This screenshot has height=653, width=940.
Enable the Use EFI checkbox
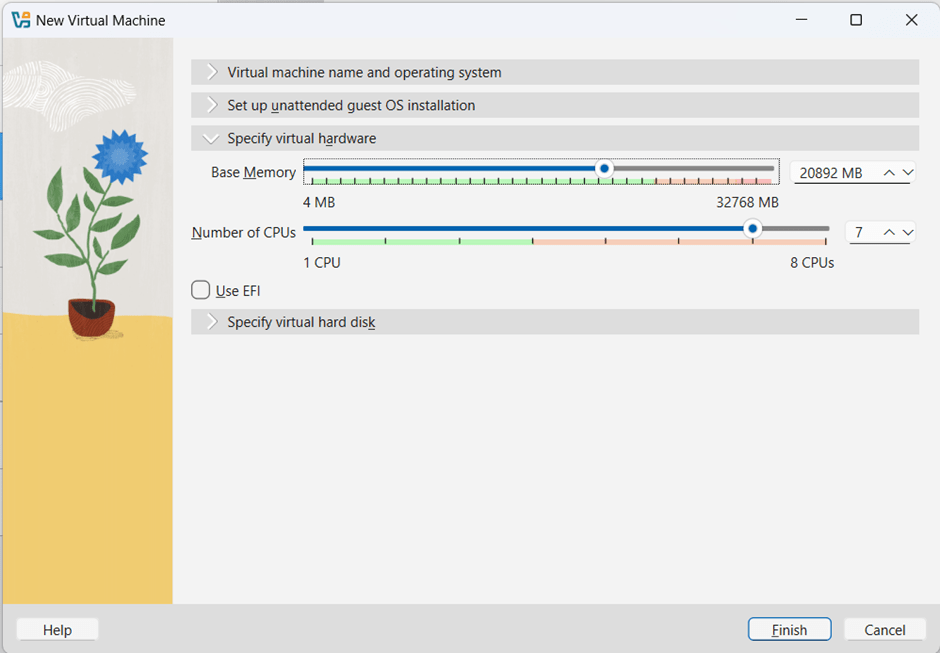click(x=201, y=291)
